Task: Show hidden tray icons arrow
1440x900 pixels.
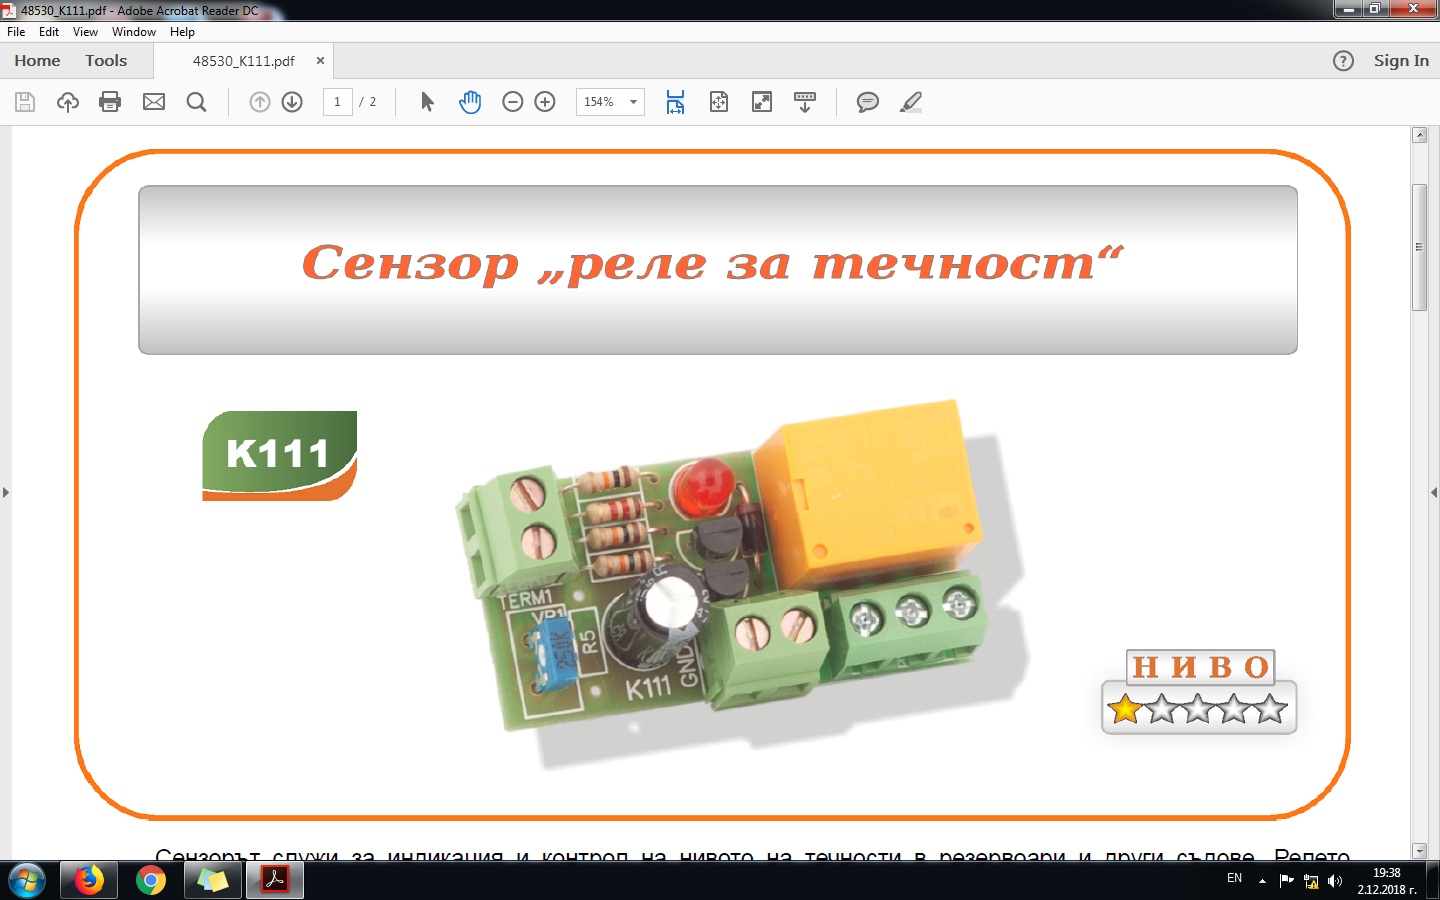Action: (x=1262, y=881)
